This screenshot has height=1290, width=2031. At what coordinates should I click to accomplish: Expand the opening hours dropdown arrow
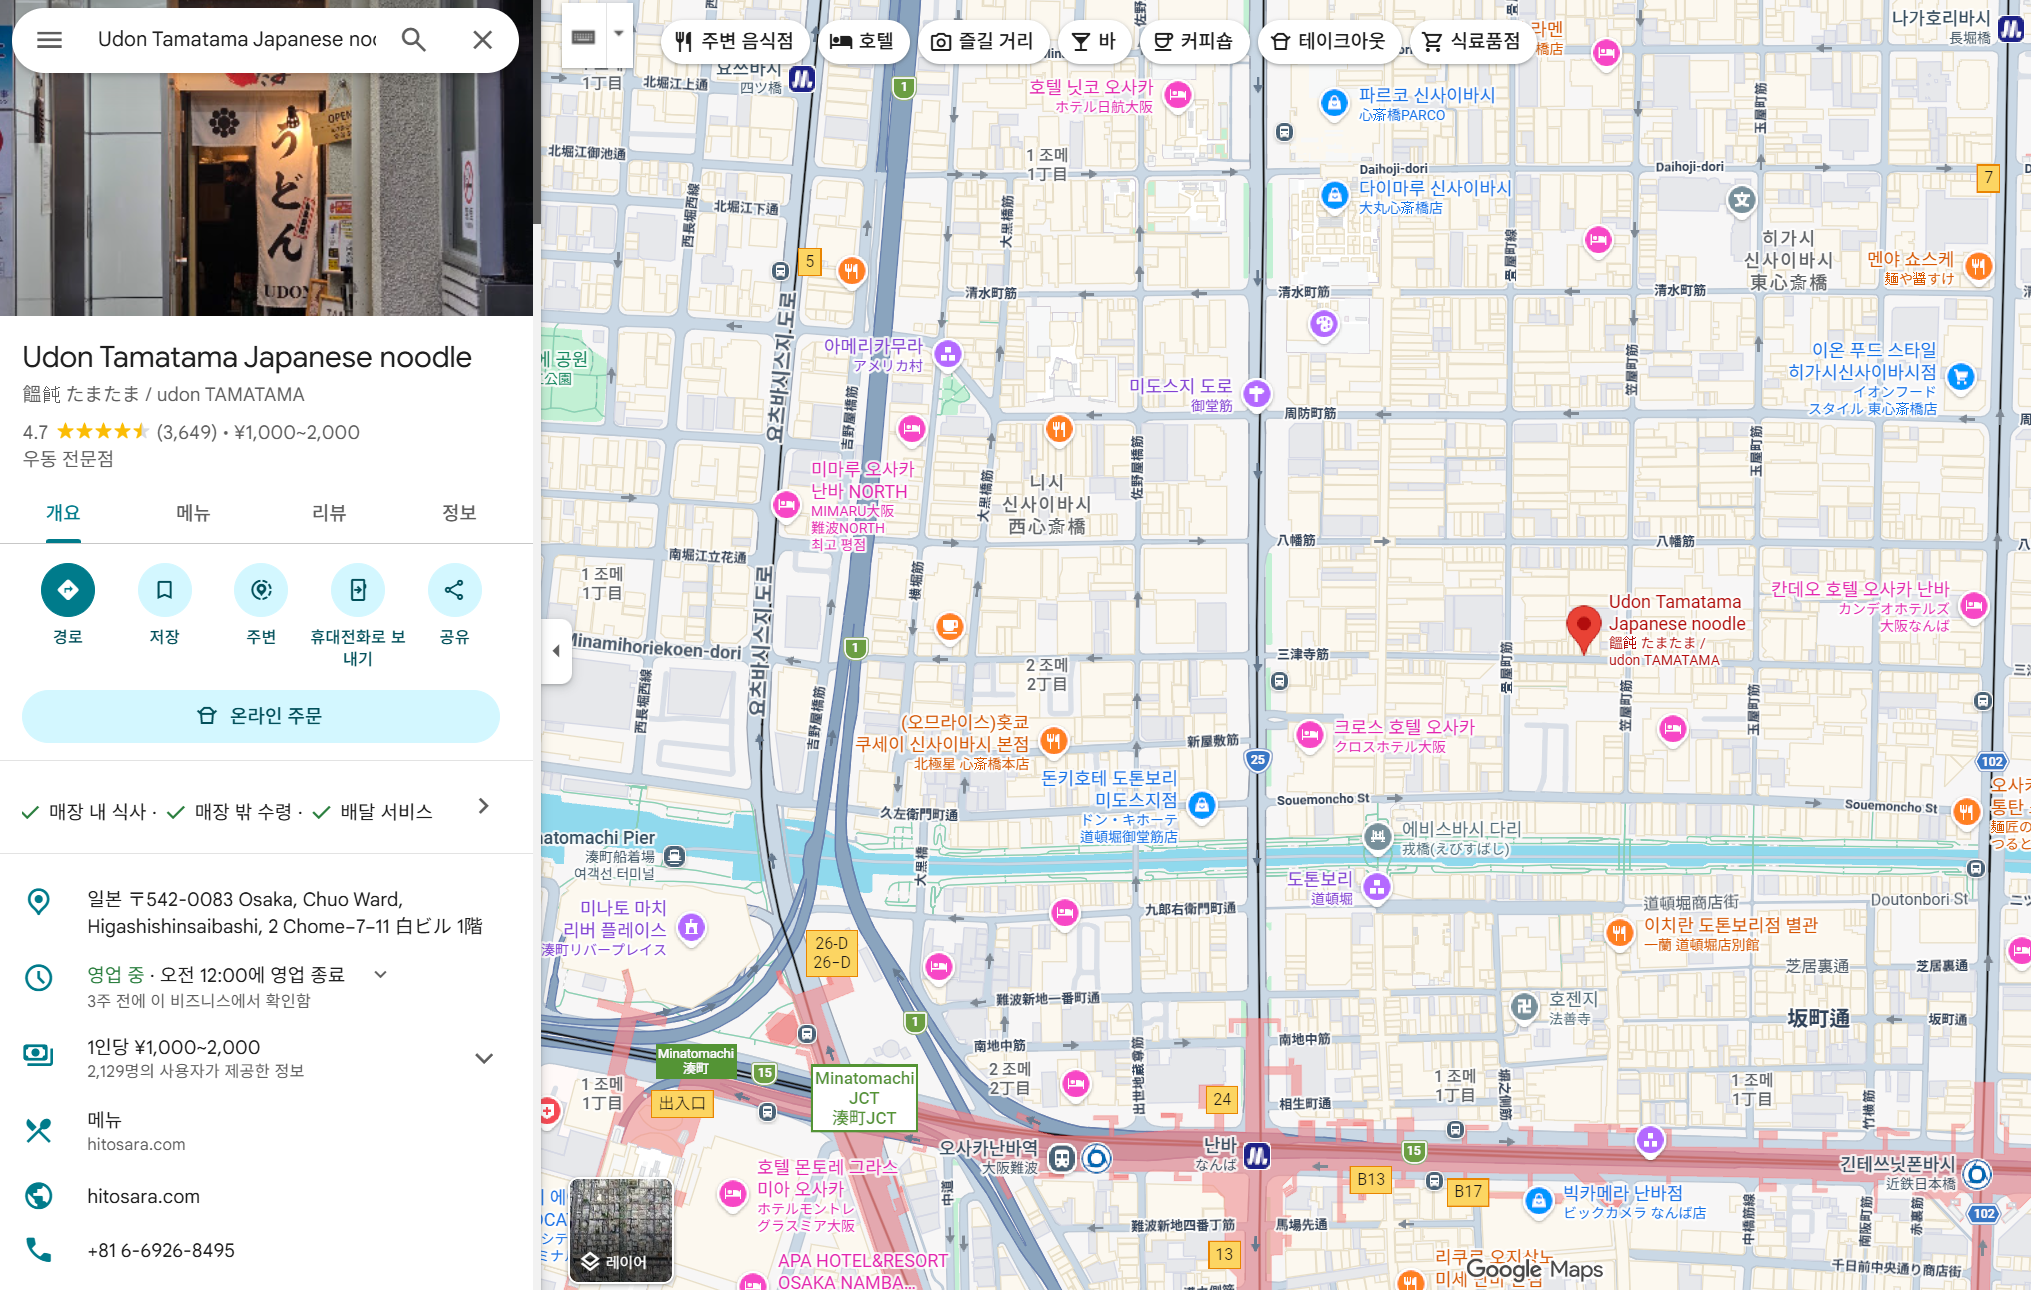[x=380, y=974]
